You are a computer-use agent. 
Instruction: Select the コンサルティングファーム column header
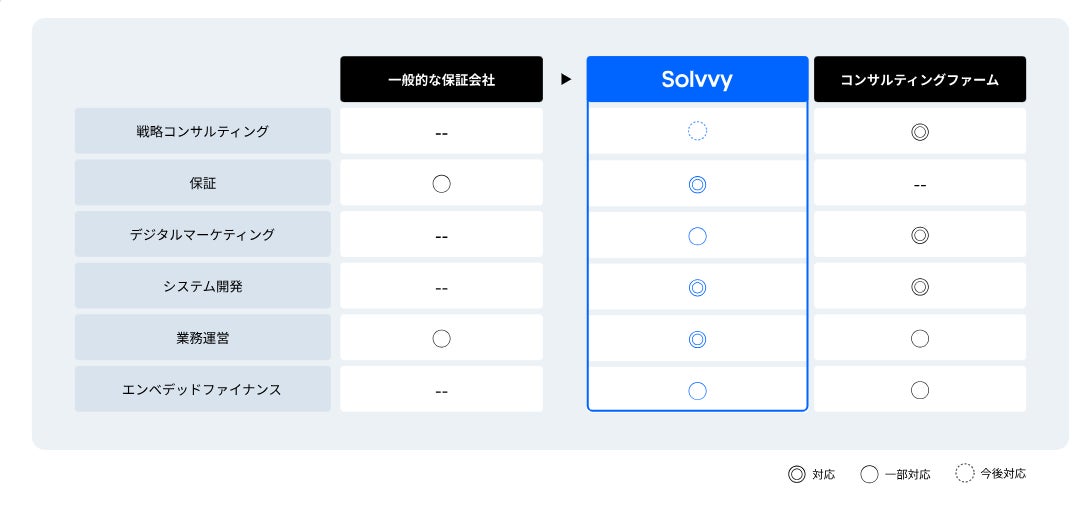[x=919, y=80]
